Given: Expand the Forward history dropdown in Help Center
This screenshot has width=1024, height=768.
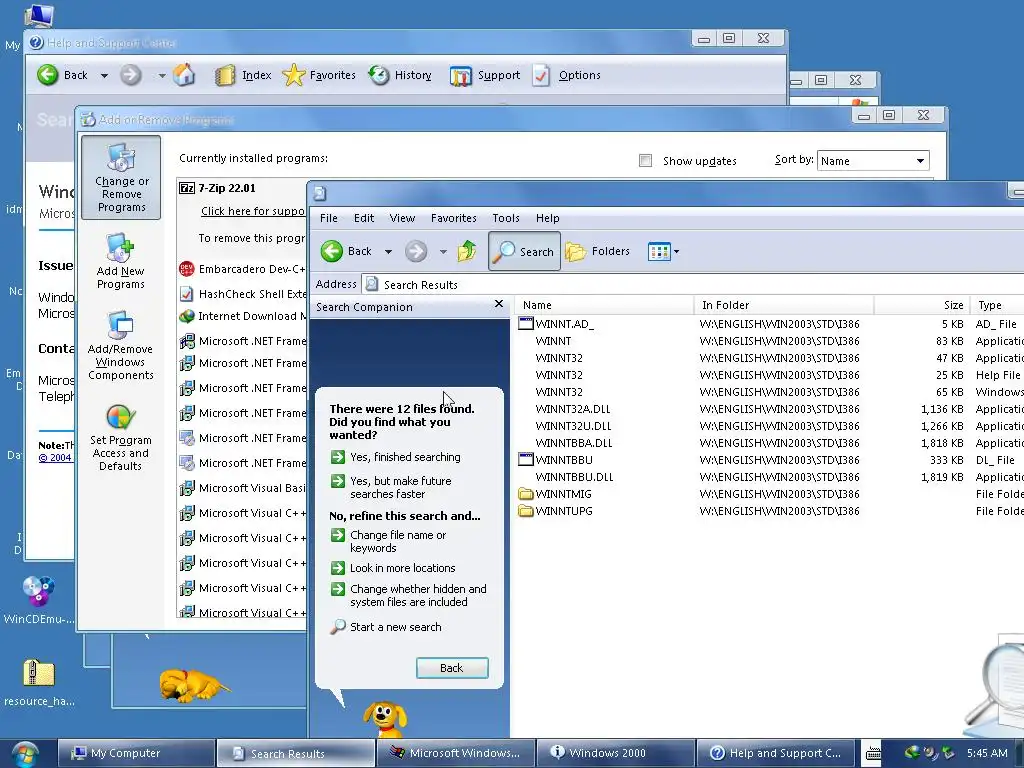Looking at the screenshot, I should [161, 76].
